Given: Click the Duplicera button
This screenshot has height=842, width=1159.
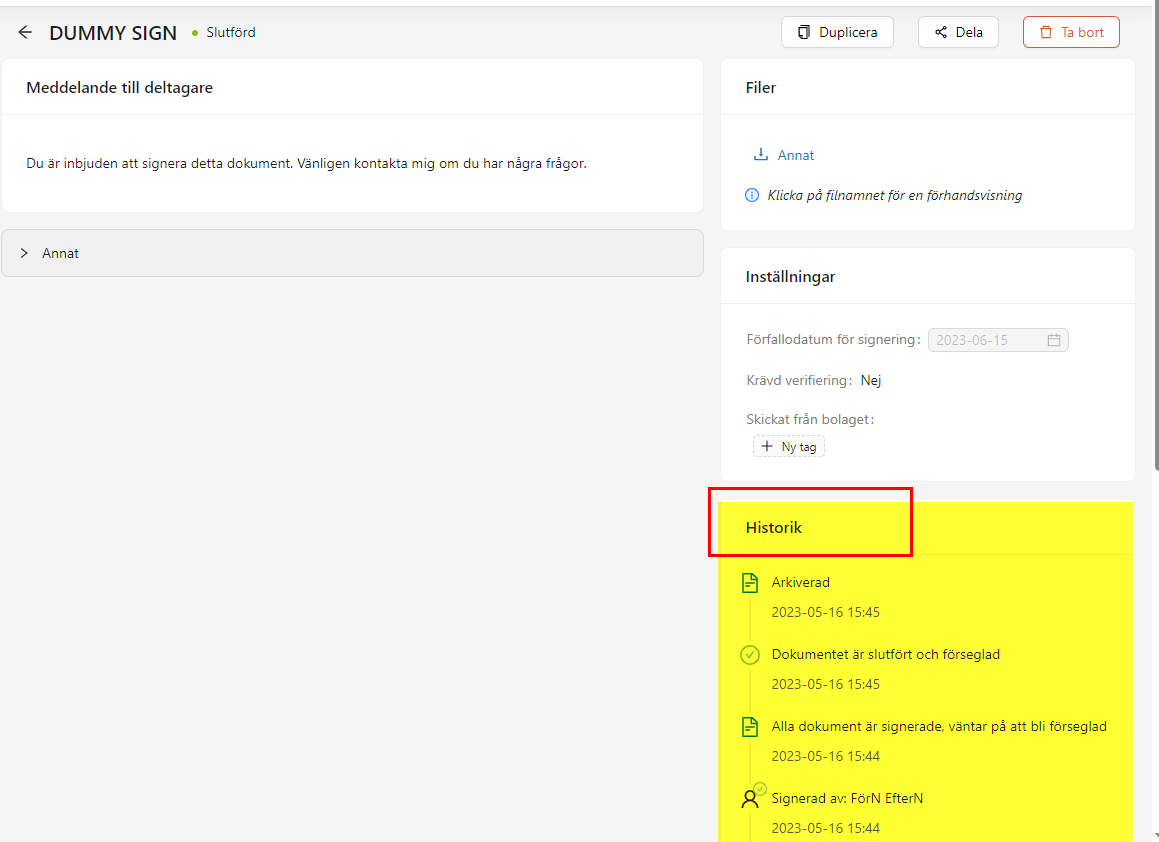Looking at the screenshot, I should (837, 33).
